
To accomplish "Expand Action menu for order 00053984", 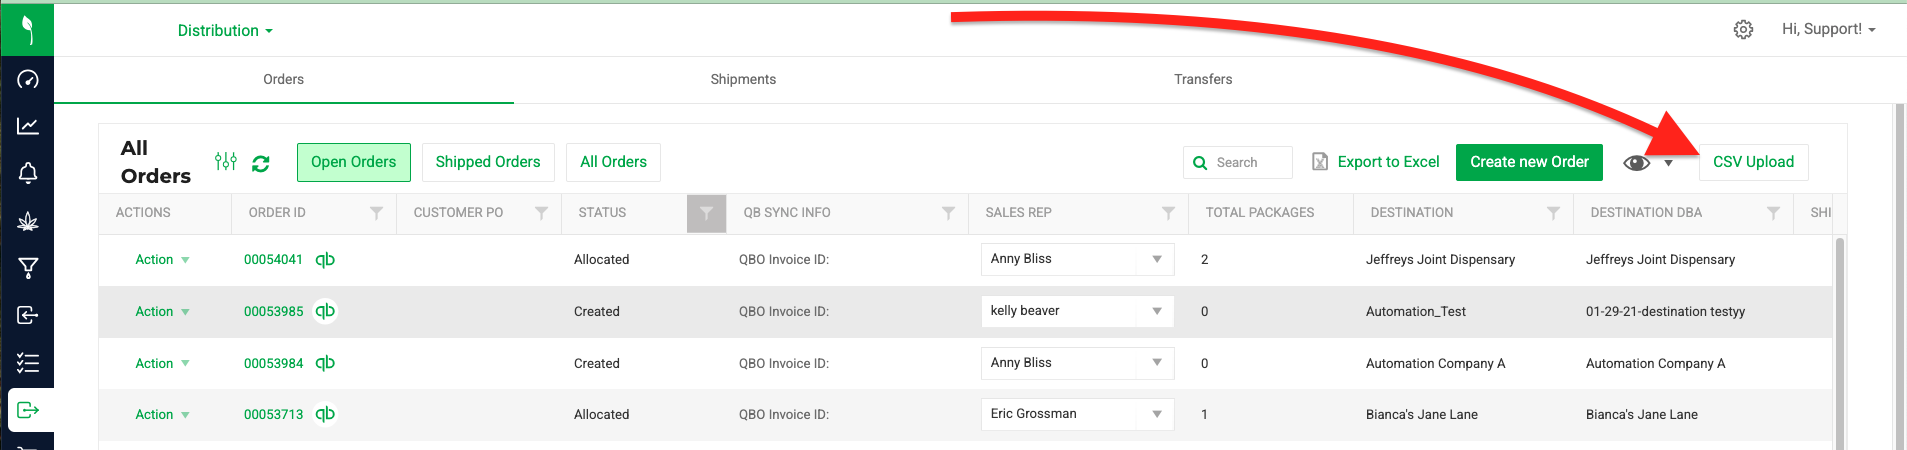I will tap(162, 363).
